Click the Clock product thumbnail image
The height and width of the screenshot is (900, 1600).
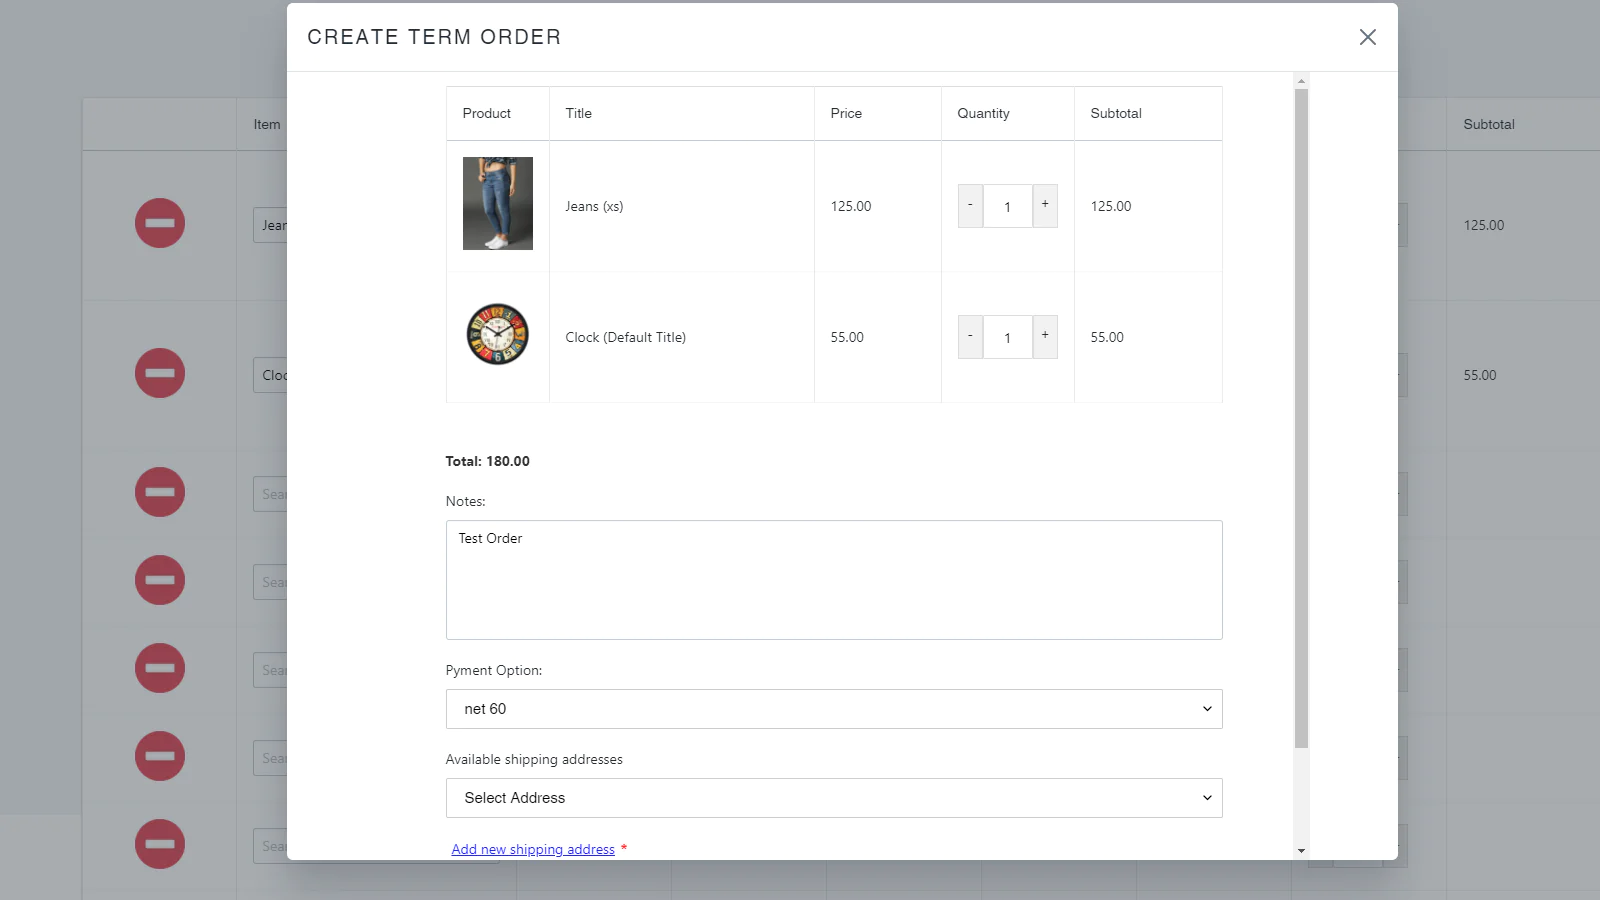497,334
